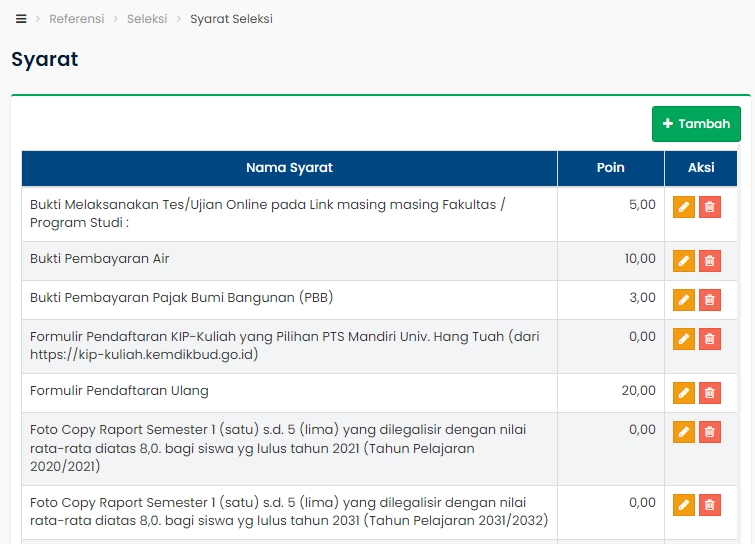Delete the Raport requirement for tahun 2021
Screen dimensions: 755x544
click(710, 432)
